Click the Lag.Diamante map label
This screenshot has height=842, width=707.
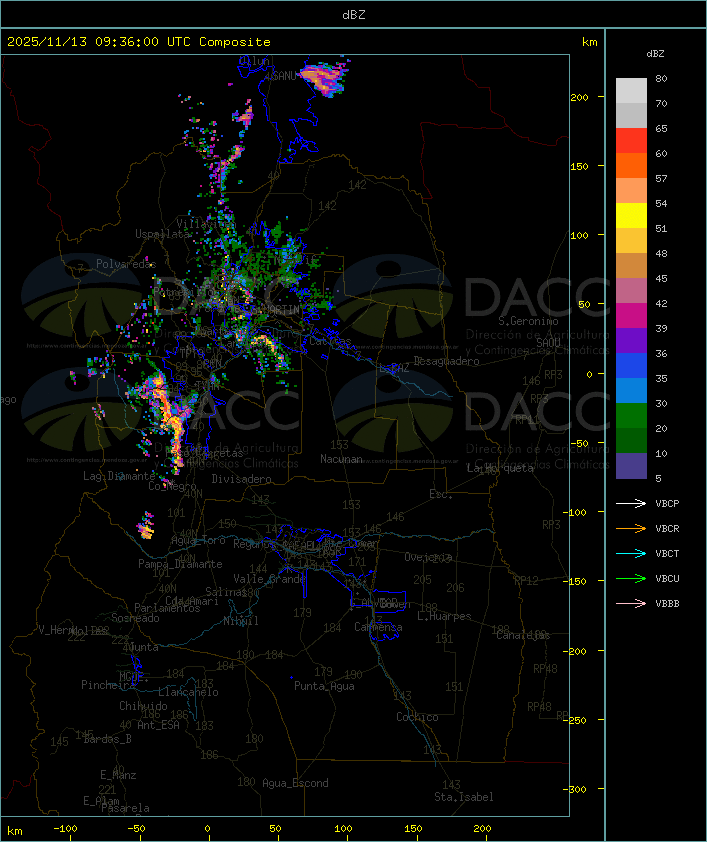[x=119, y=476]
